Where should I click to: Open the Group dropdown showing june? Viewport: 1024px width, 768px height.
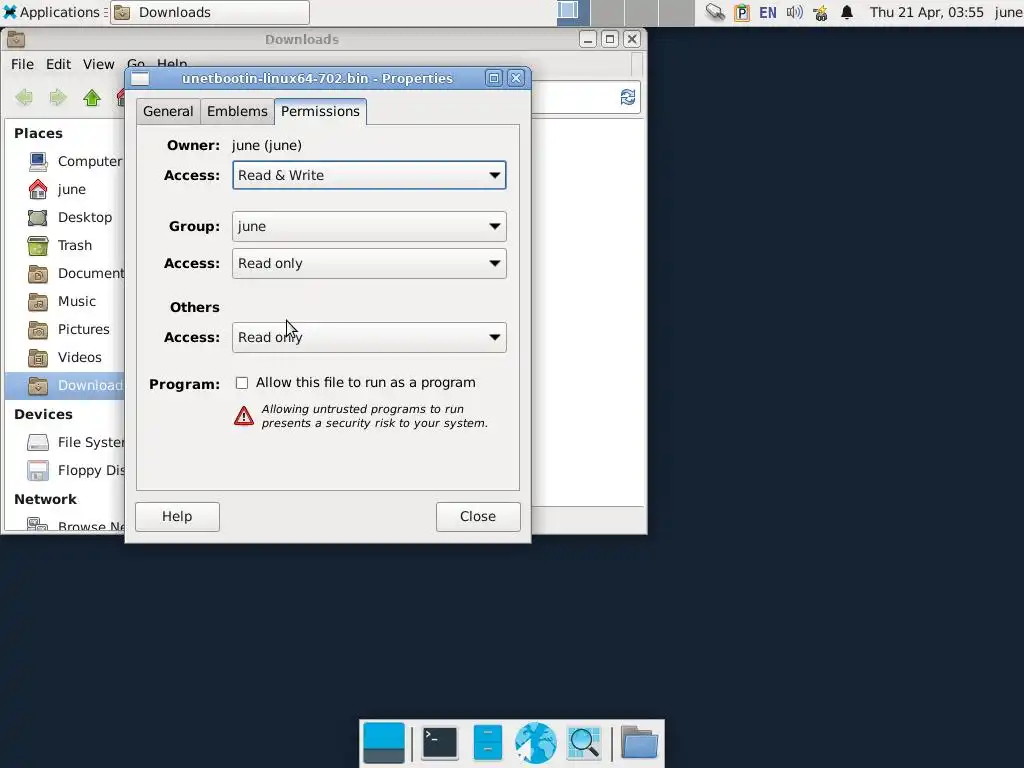coord(369,226)
